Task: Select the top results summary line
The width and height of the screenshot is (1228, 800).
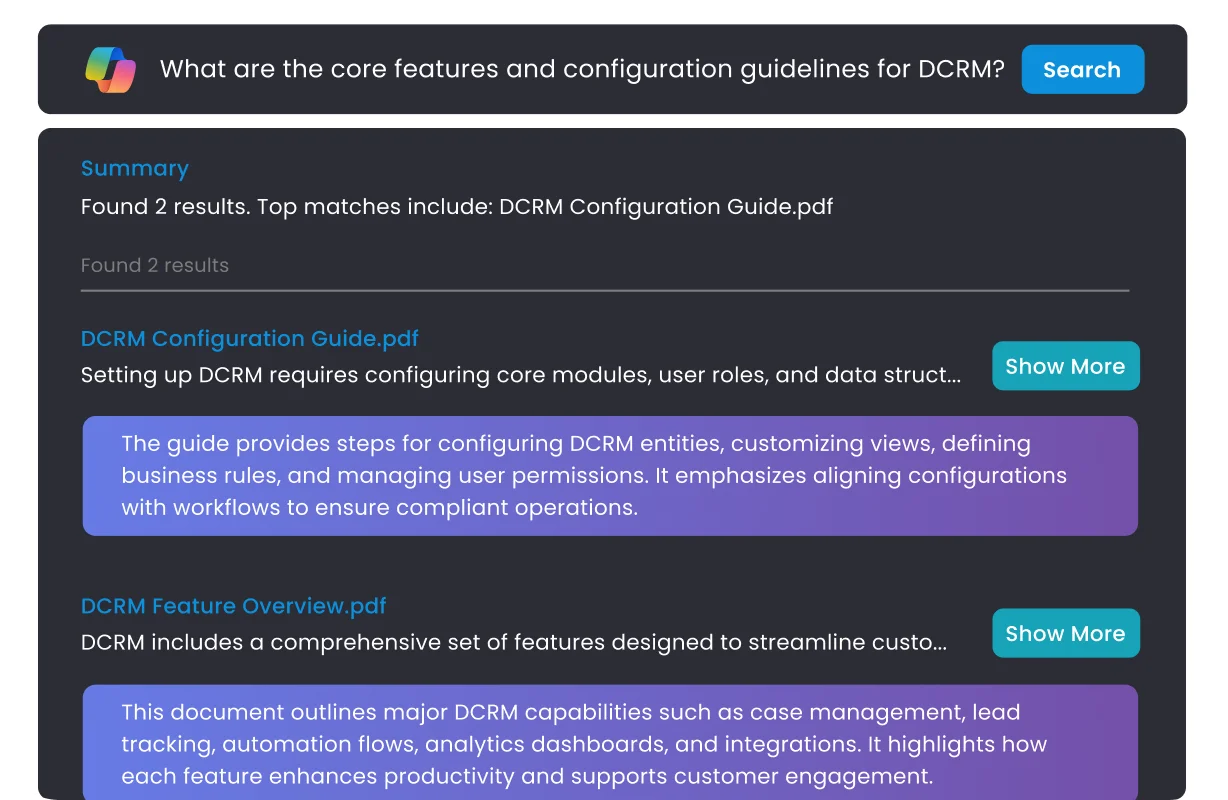Action: 456,207
